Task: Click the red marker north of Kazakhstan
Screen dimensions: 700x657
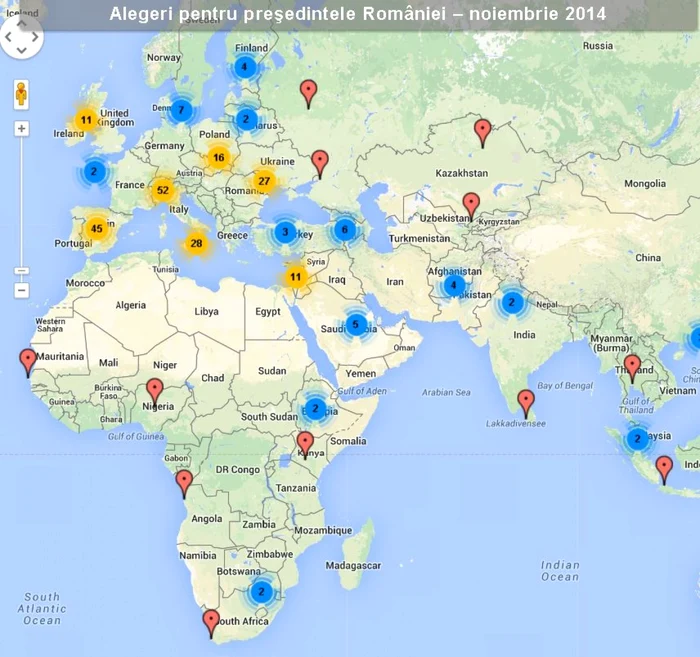Action: (483, 132)
